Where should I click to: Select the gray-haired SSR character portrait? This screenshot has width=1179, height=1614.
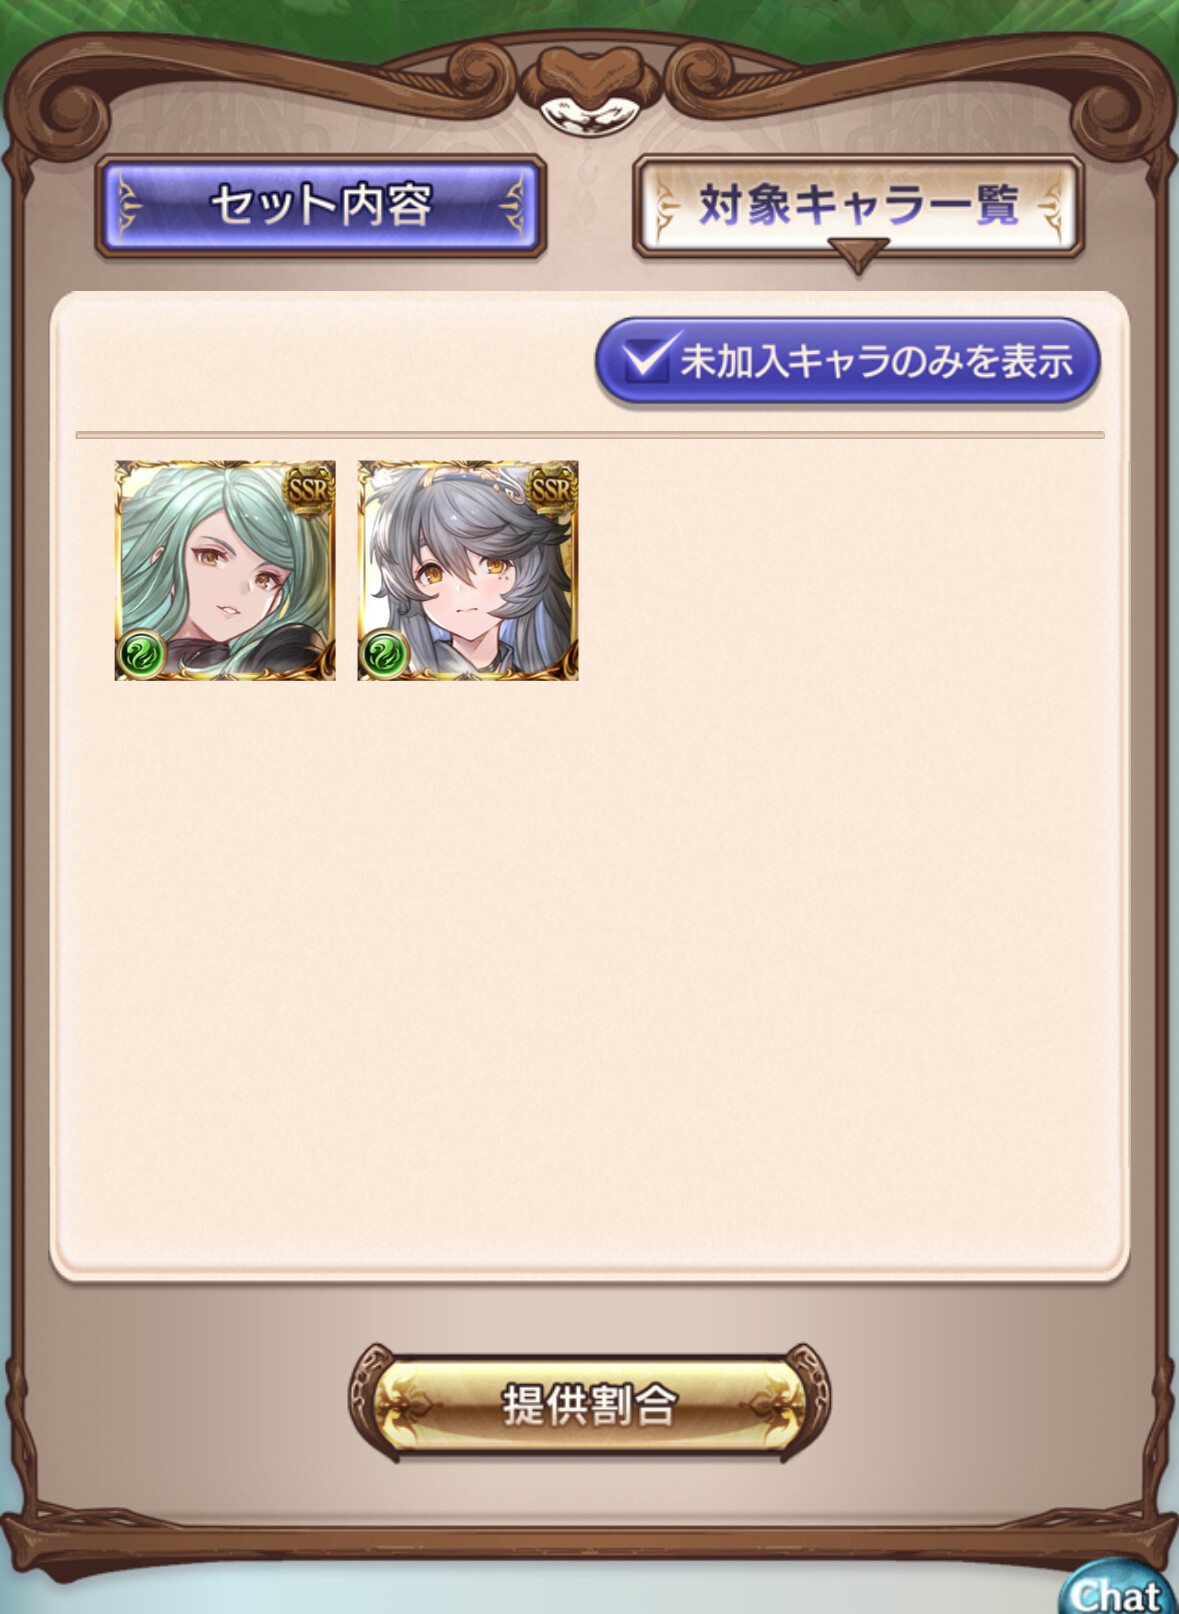point(468,571)
